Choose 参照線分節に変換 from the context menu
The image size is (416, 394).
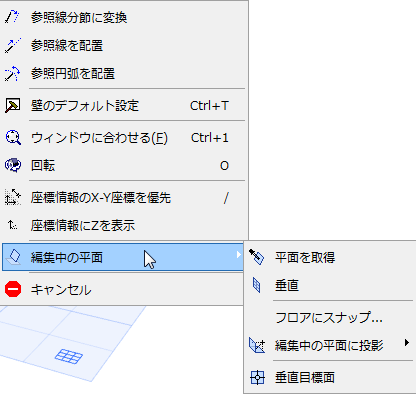click(x=123, y=17)
